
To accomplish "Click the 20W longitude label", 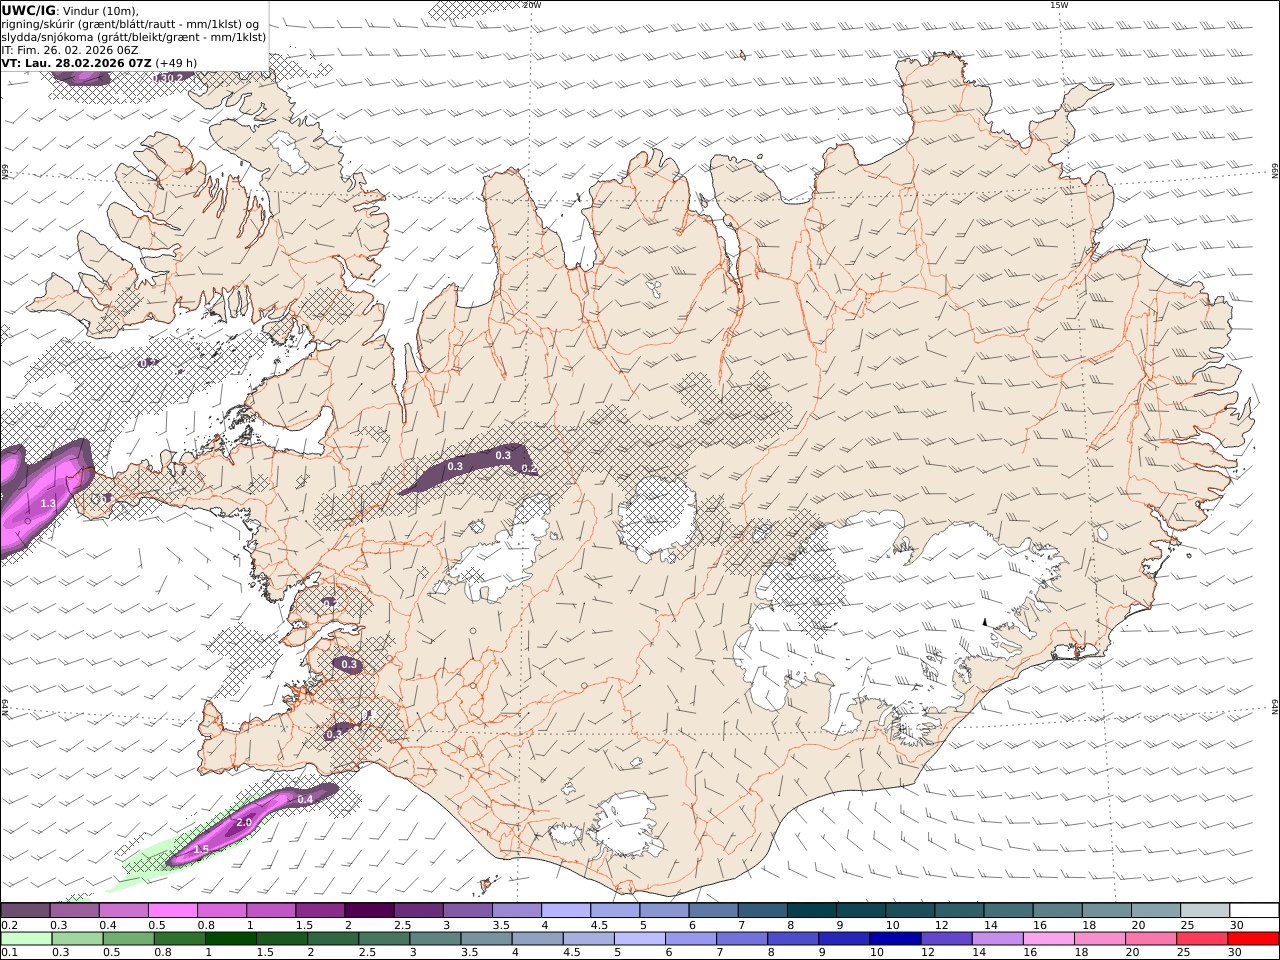I will pyautogui.click(x=532, y=5).
